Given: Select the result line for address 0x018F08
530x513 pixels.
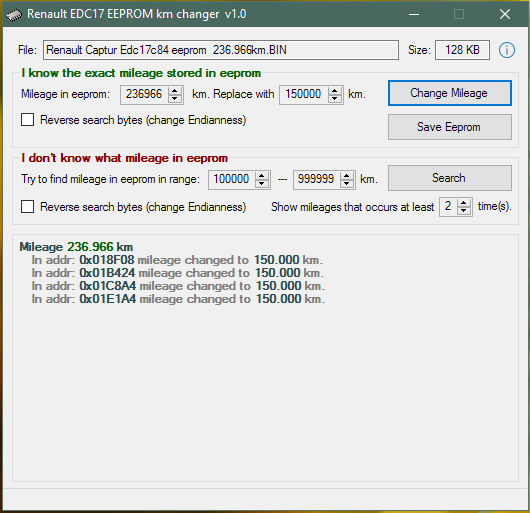Looking at the screenshot, I should [177, 260].
